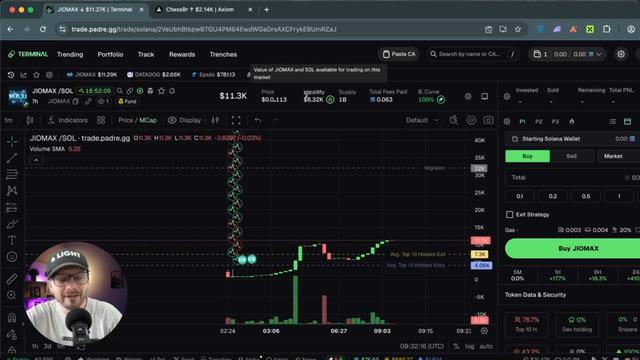640x360 pixels.
Task: Toggle log scale on chart
Action: (x=470, y=346)
